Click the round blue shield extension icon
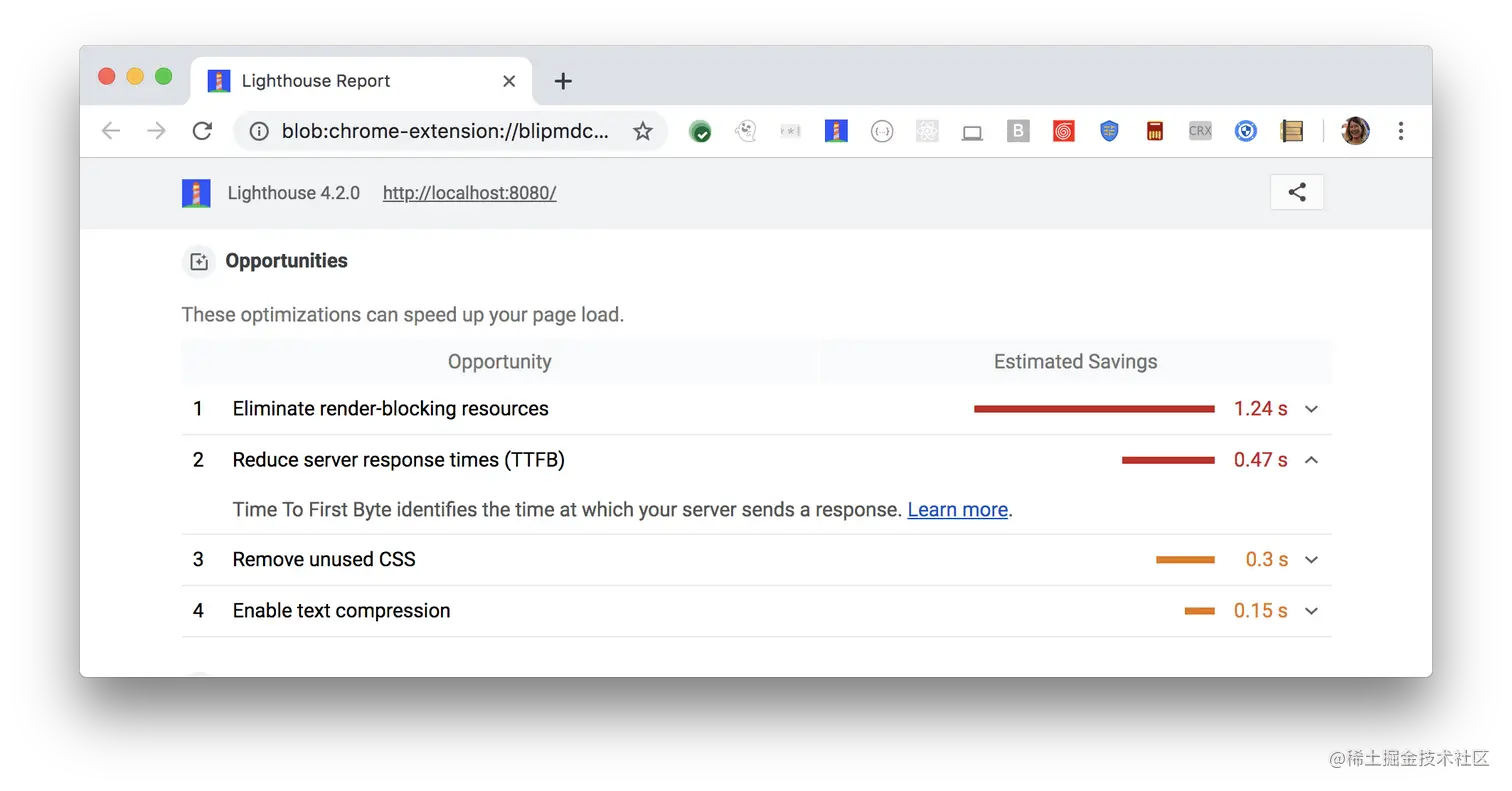The image size is (1512, 791). click(x=1245, y=131)
